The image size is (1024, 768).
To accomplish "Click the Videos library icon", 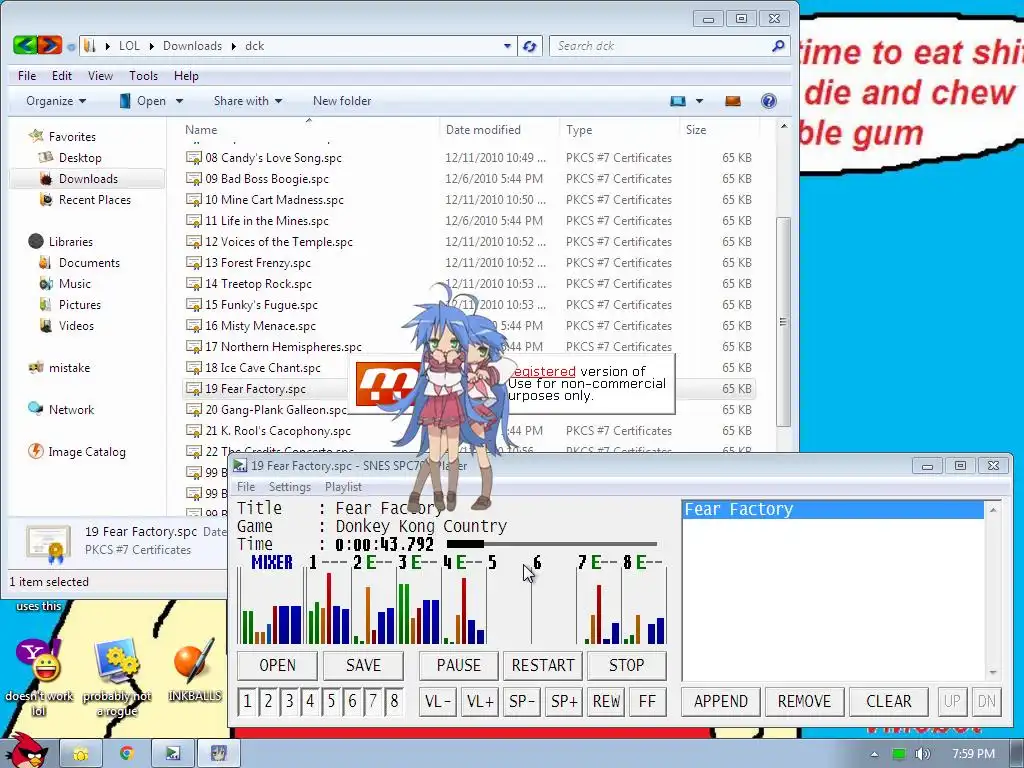I will coord(45,325).
